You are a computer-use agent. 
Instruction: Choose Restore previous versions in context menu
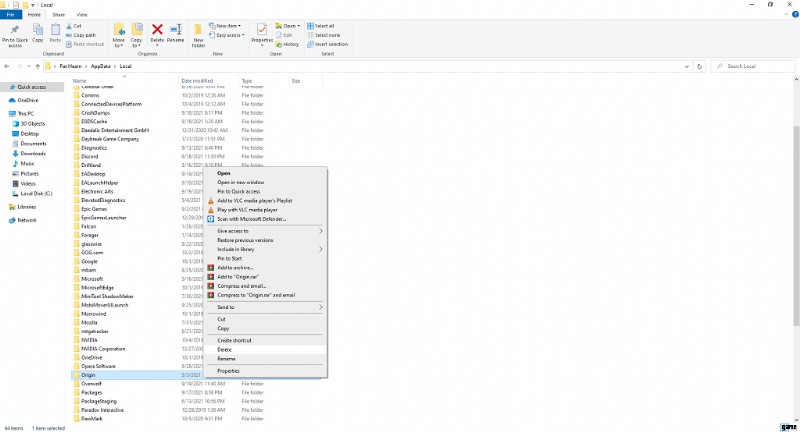click(265, 240)
